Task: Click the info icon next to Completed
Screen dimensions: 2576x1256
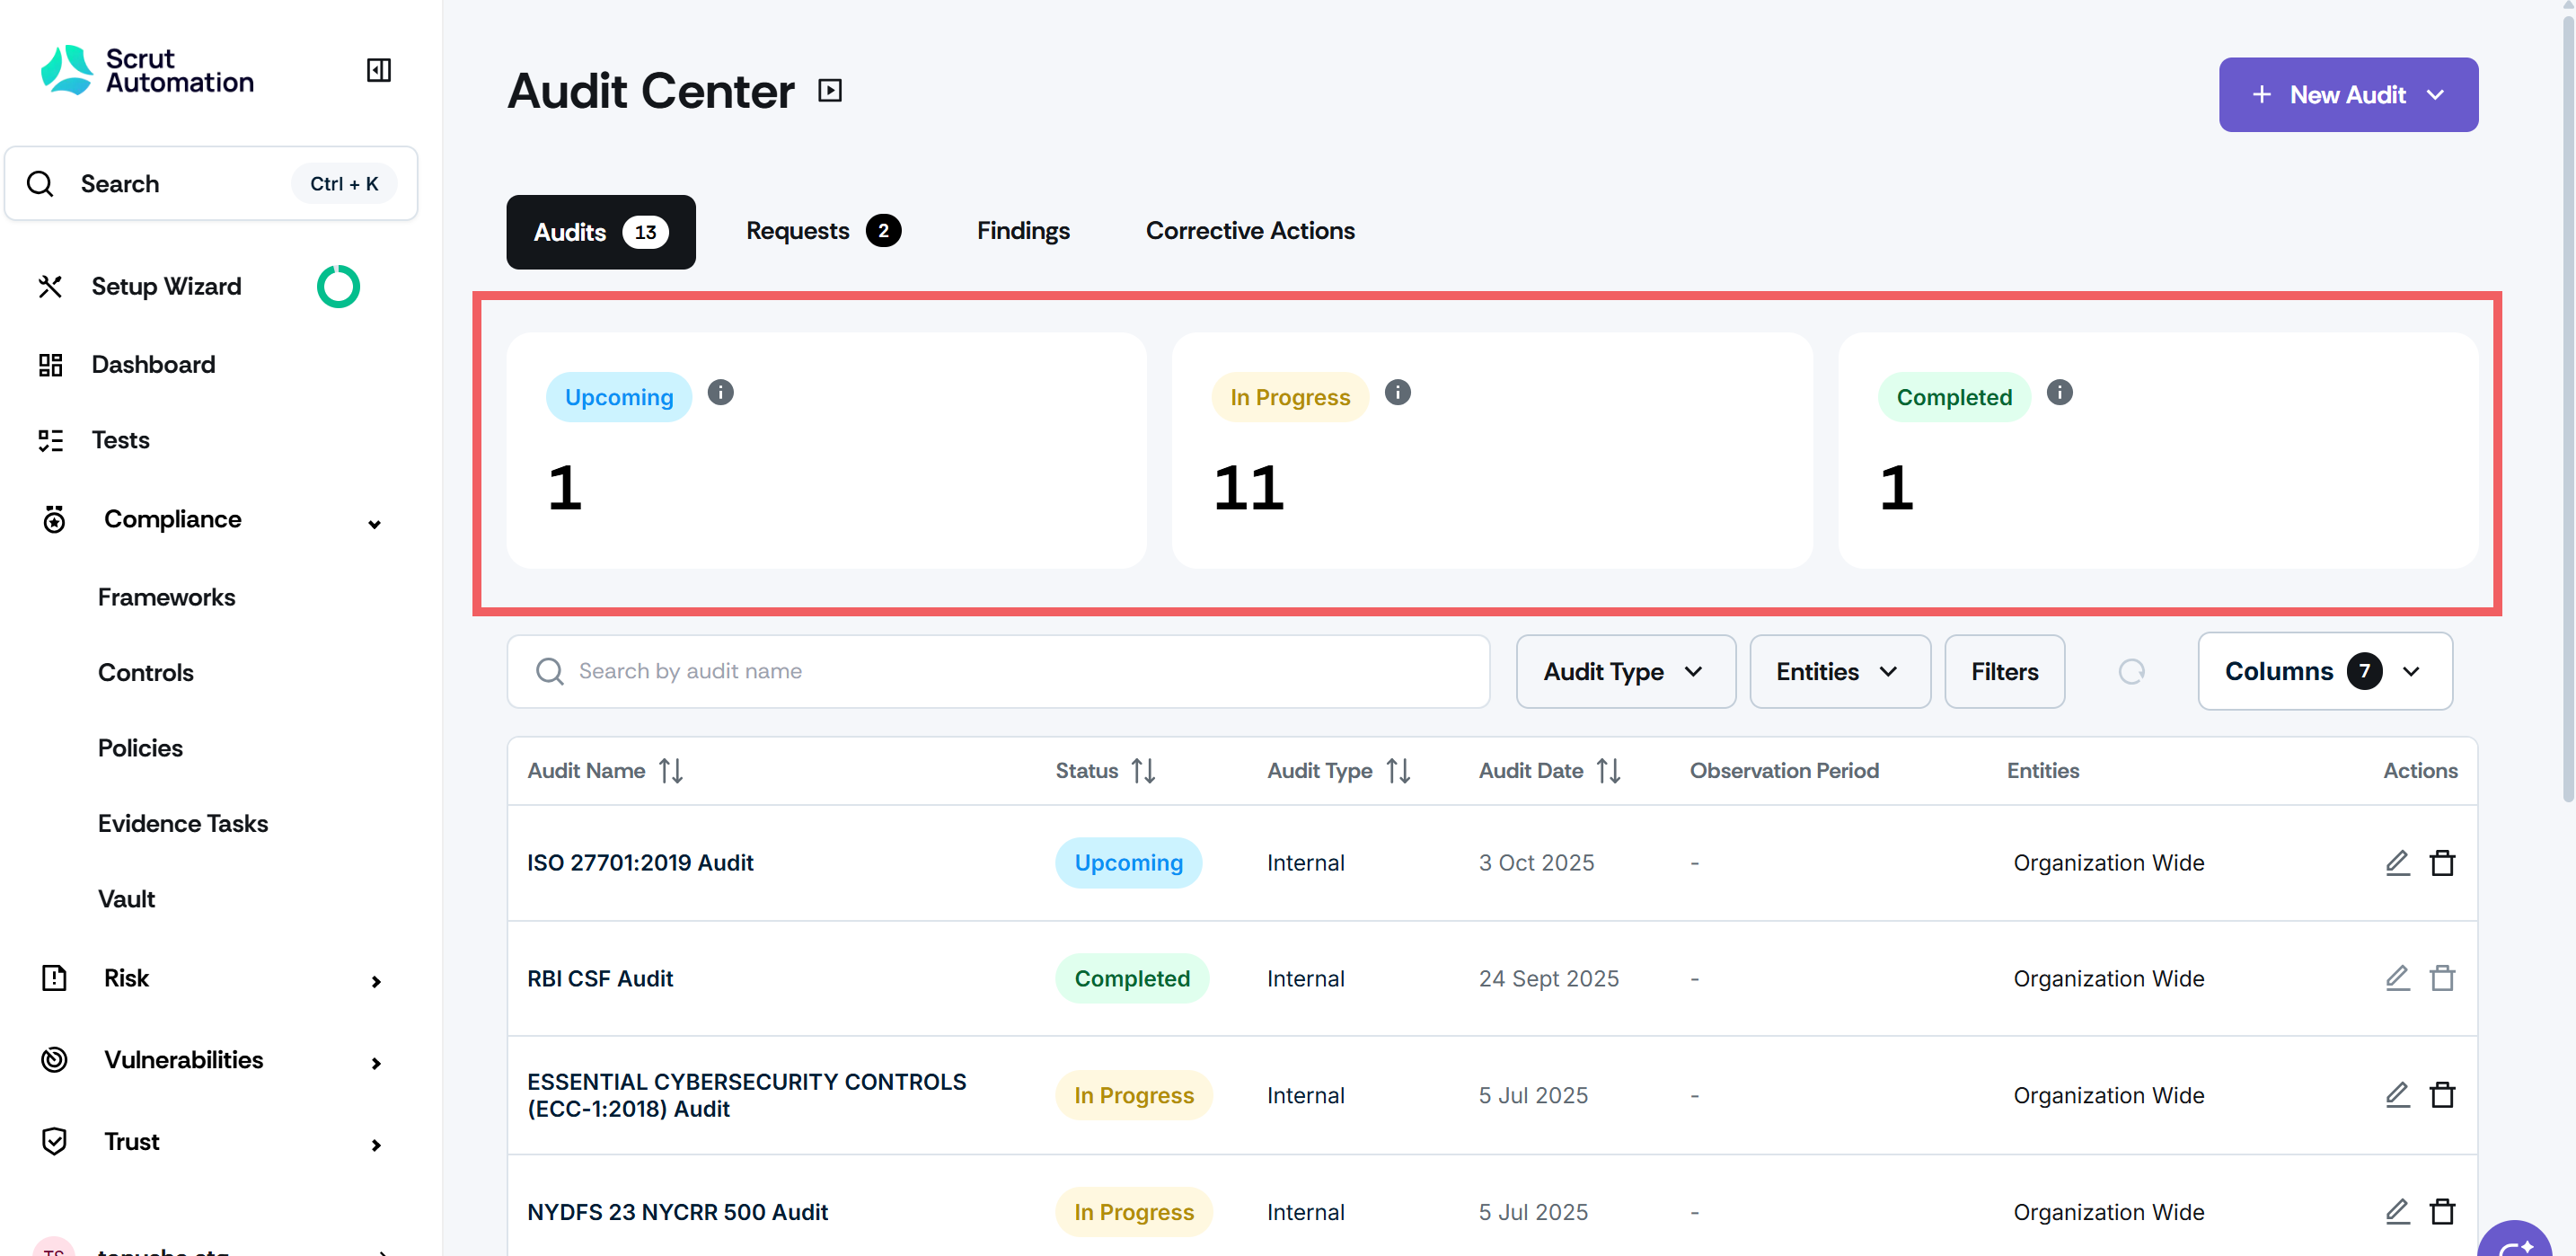Action: click(2059, 392)
